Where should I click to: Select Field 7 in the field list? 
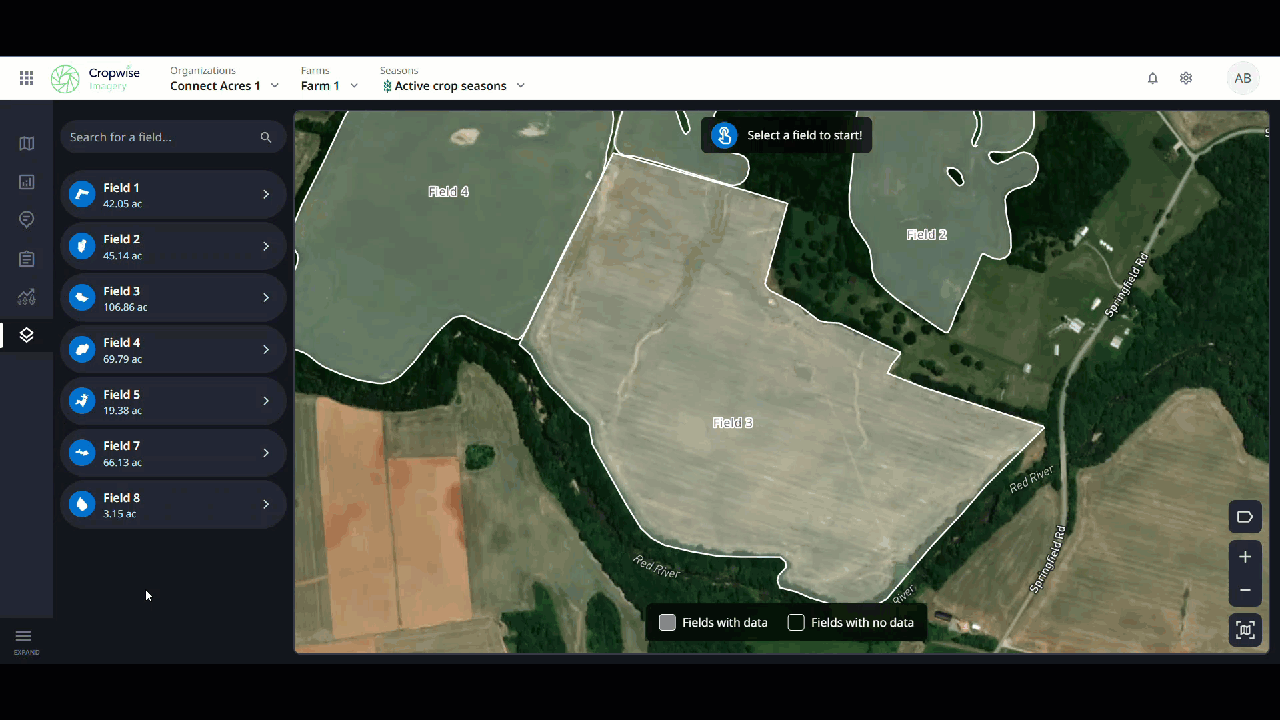pos(173,453)
